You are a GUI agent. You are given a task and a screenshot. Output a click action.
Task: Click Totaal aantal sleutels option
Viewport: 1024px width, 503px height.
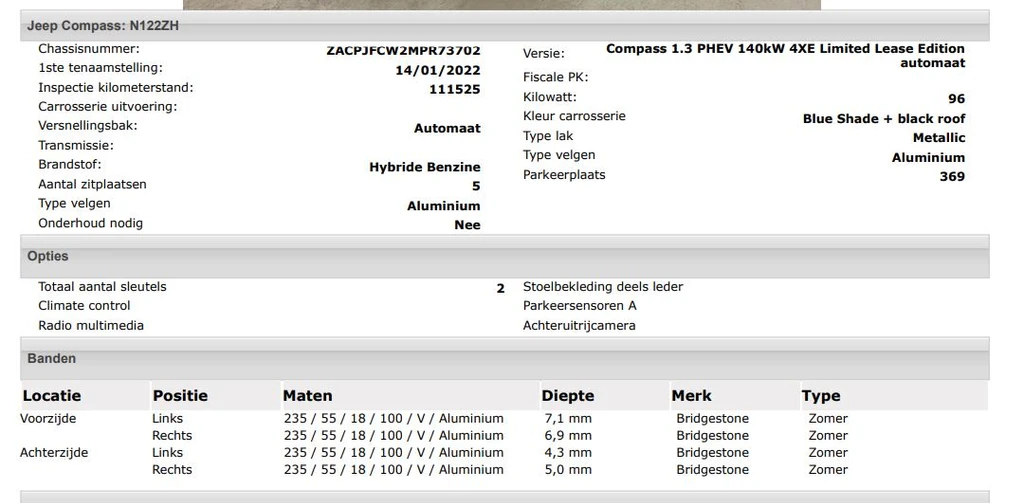102,287
